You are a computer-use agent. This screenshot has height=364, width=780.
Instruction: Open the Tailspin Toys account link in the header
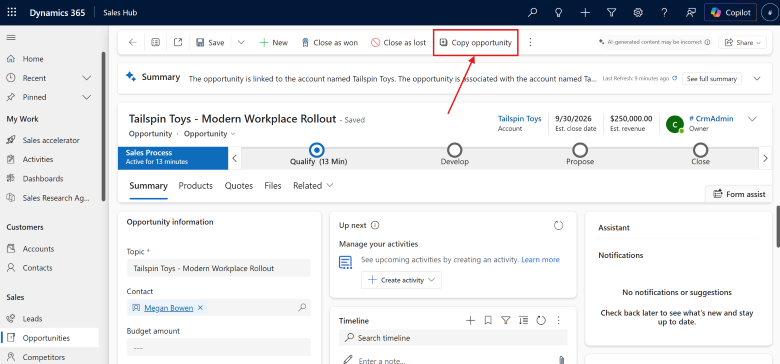pos(519,119)
